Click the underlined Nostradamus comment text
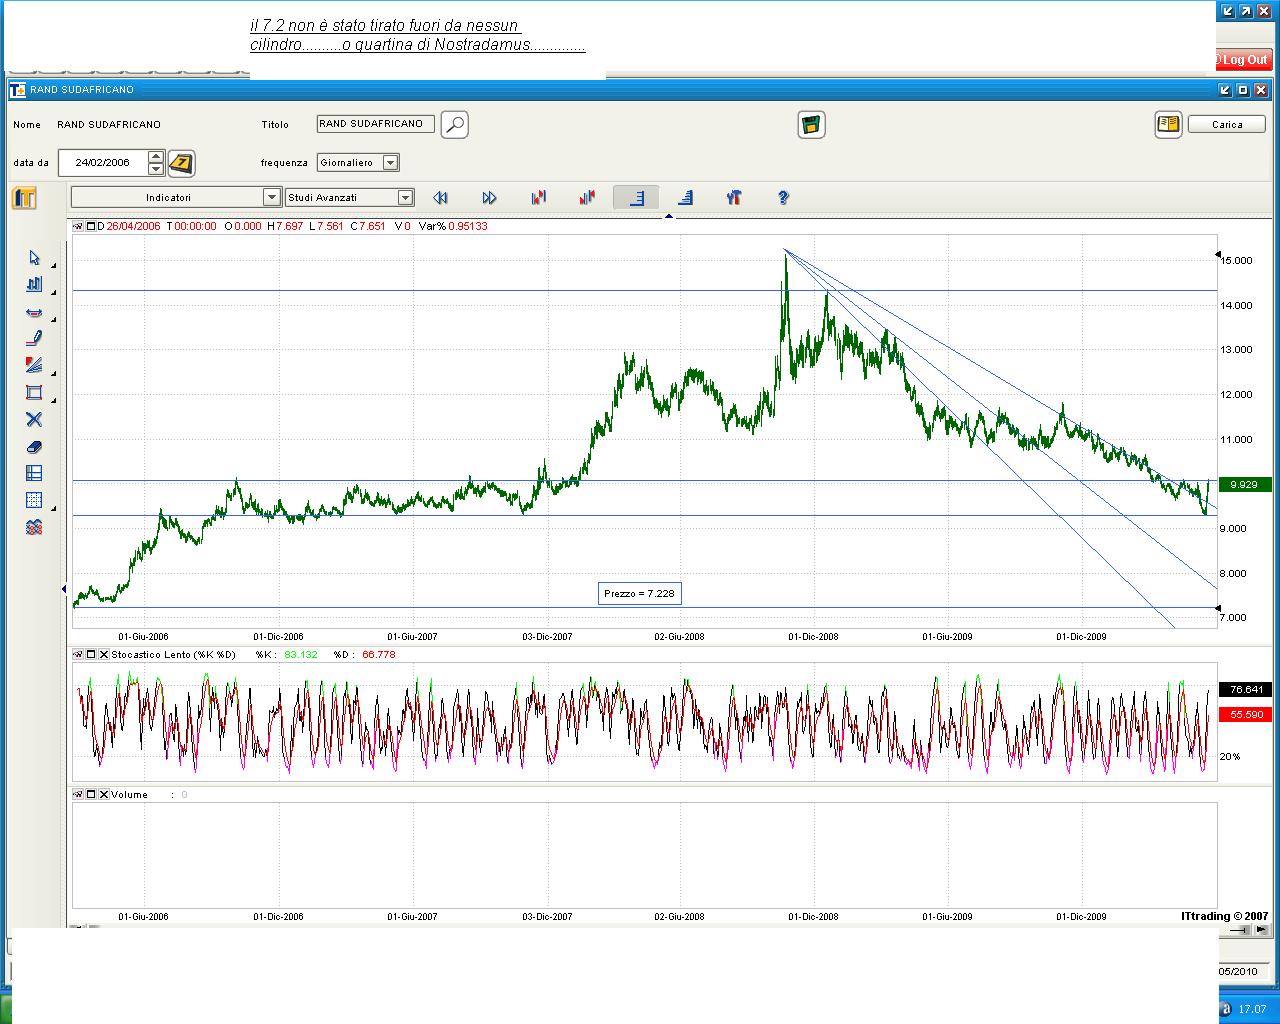Screen dimensions: 1280x1024 click(417, 35)
